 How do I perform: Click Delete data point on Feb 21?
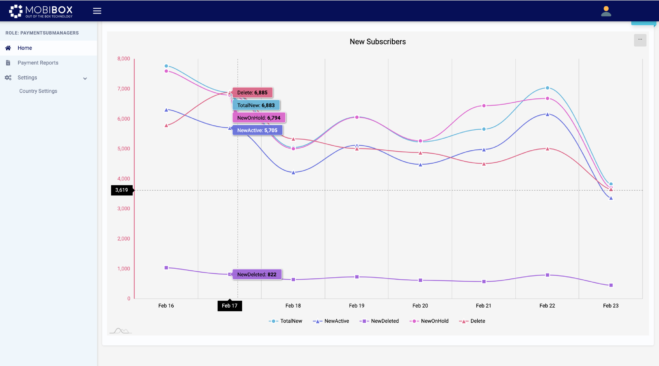coord(484,164)
